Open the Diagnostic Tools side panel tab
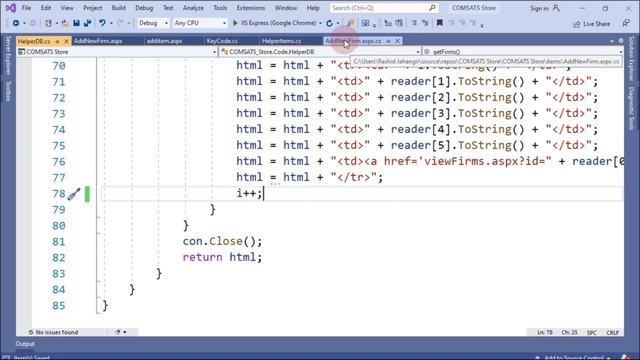The width and height of the screenshot is (640, 360). pyautogui.click(x=631, y=108)
